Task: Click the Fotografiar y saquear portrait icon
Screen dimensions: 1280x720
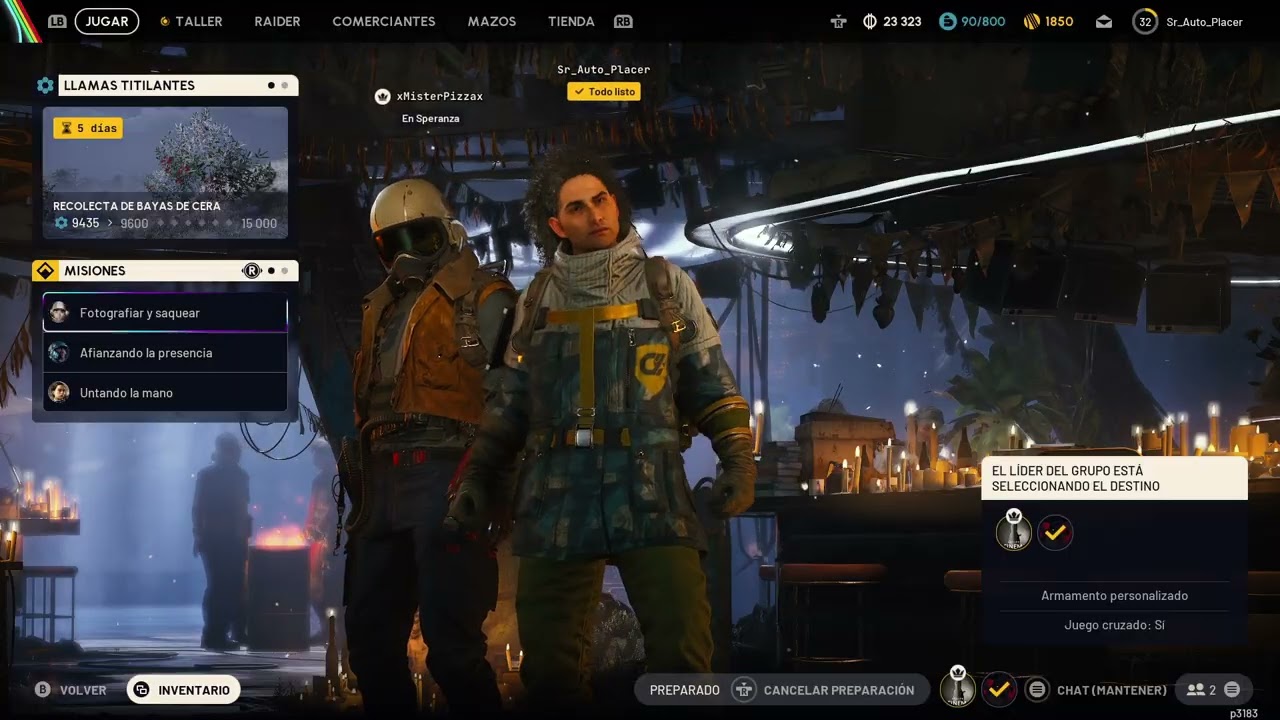Action: click(x=59, y=313)
